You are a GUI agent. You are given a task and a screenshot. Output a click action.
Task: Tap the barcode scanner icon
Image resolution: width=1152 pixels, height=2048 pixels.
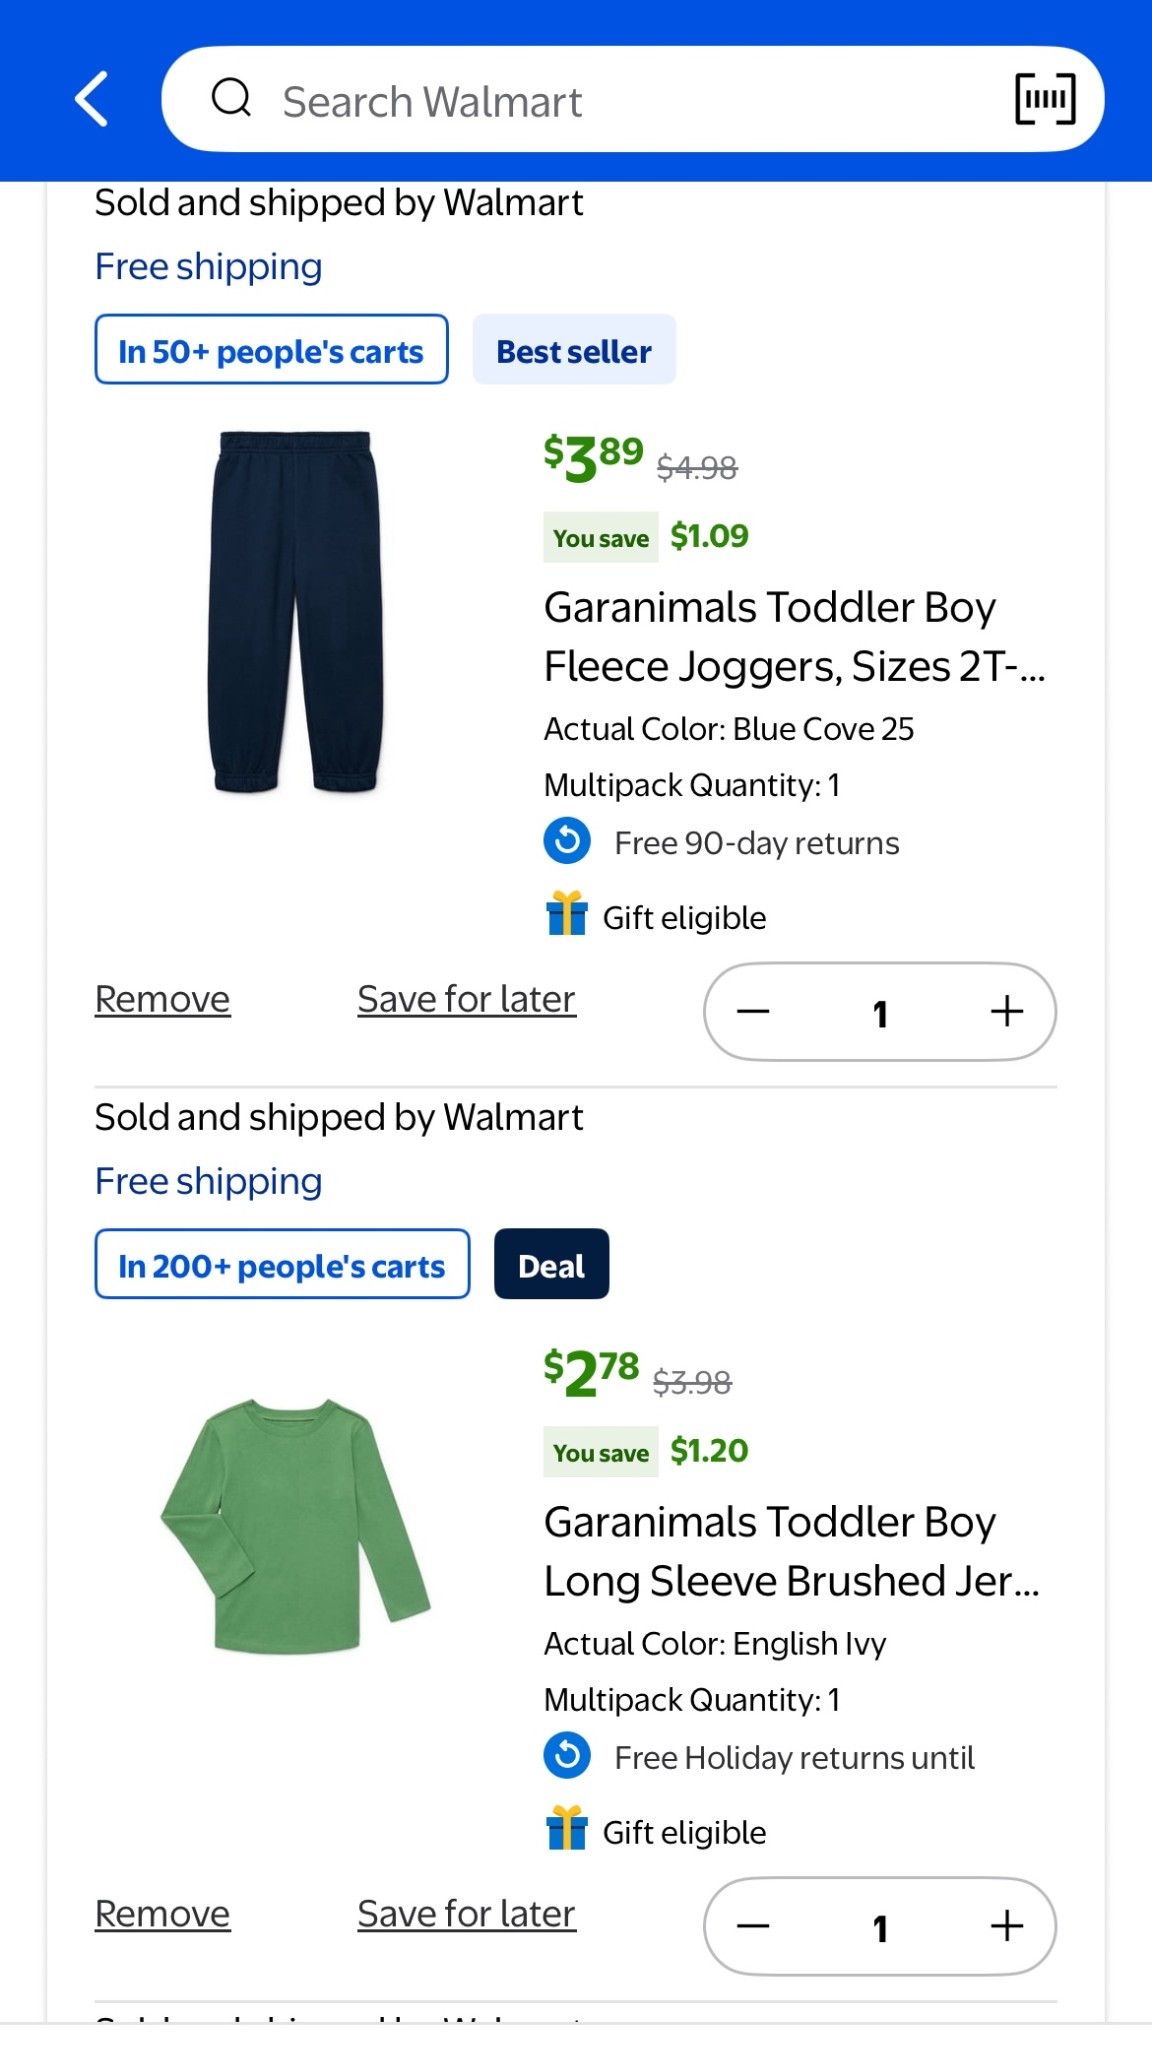(x=1045, y=99)
